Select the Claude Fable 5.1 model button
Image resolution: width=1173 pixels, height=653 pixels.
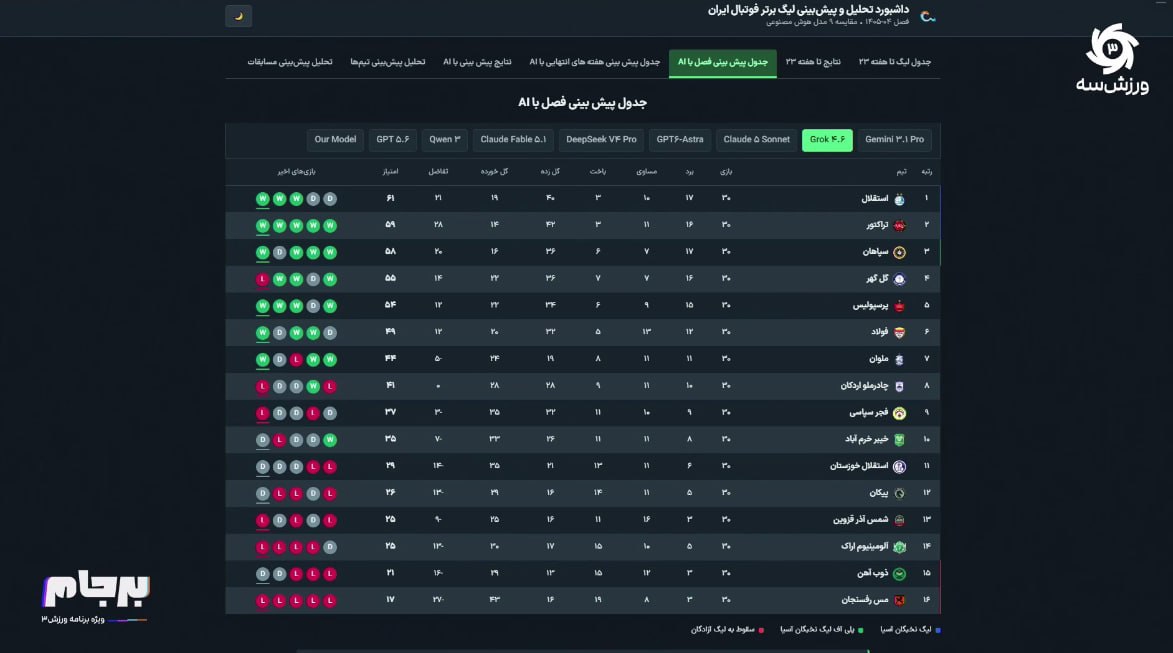pos(513,140)
